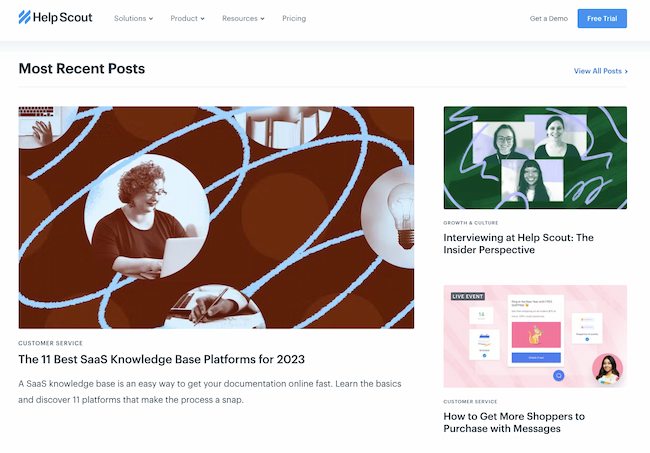This screenshot has height=453, width=650.
Task: Expand the Resources dropdown menu
Action: (243, 18)
